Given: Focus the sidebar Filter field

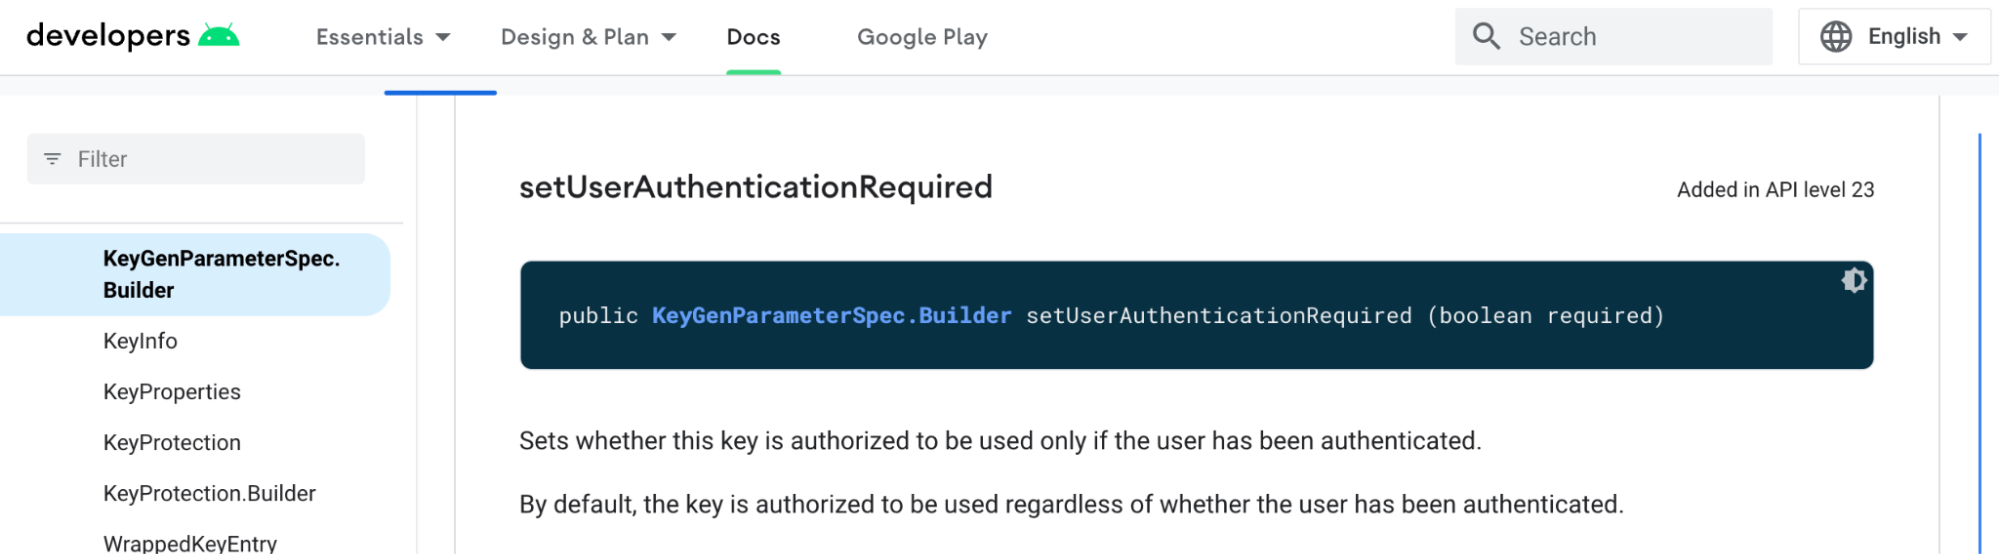Looking at the screenshot, I should click(196, 159).
